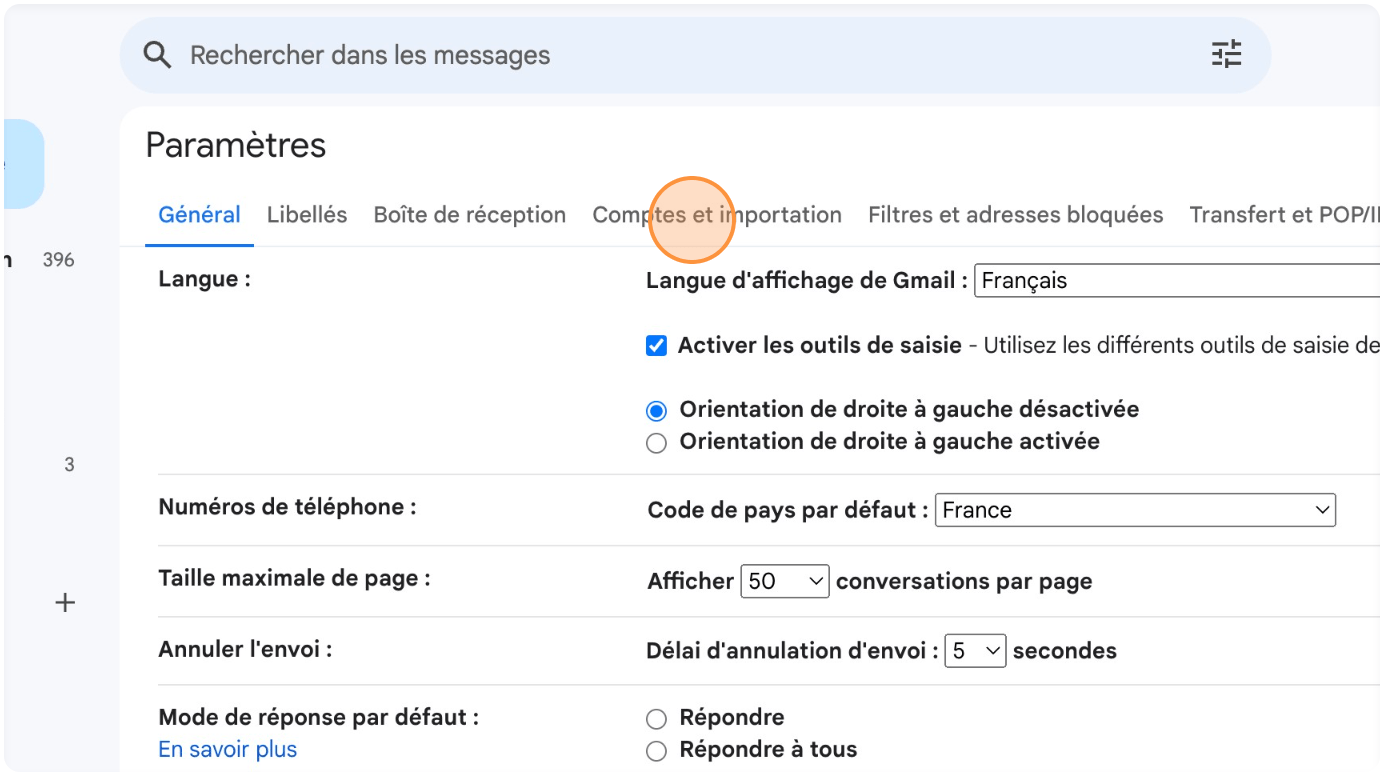Switch to the Libellés tab
Image resolution: width=1384 pixels, height=777 pixels.
click(306, 214)
